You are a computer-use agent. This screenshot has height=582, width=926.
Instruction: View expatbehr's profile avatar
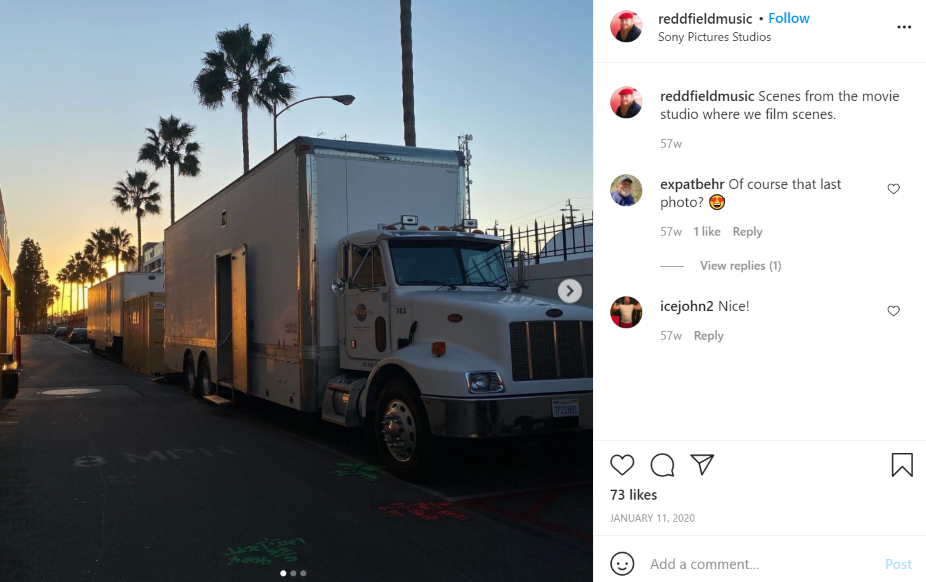click(626, 190)
